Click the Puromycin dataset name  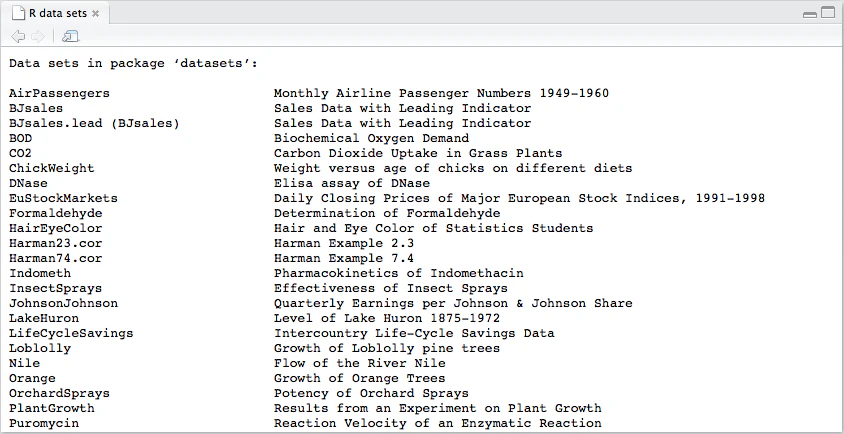coord(44,423)
